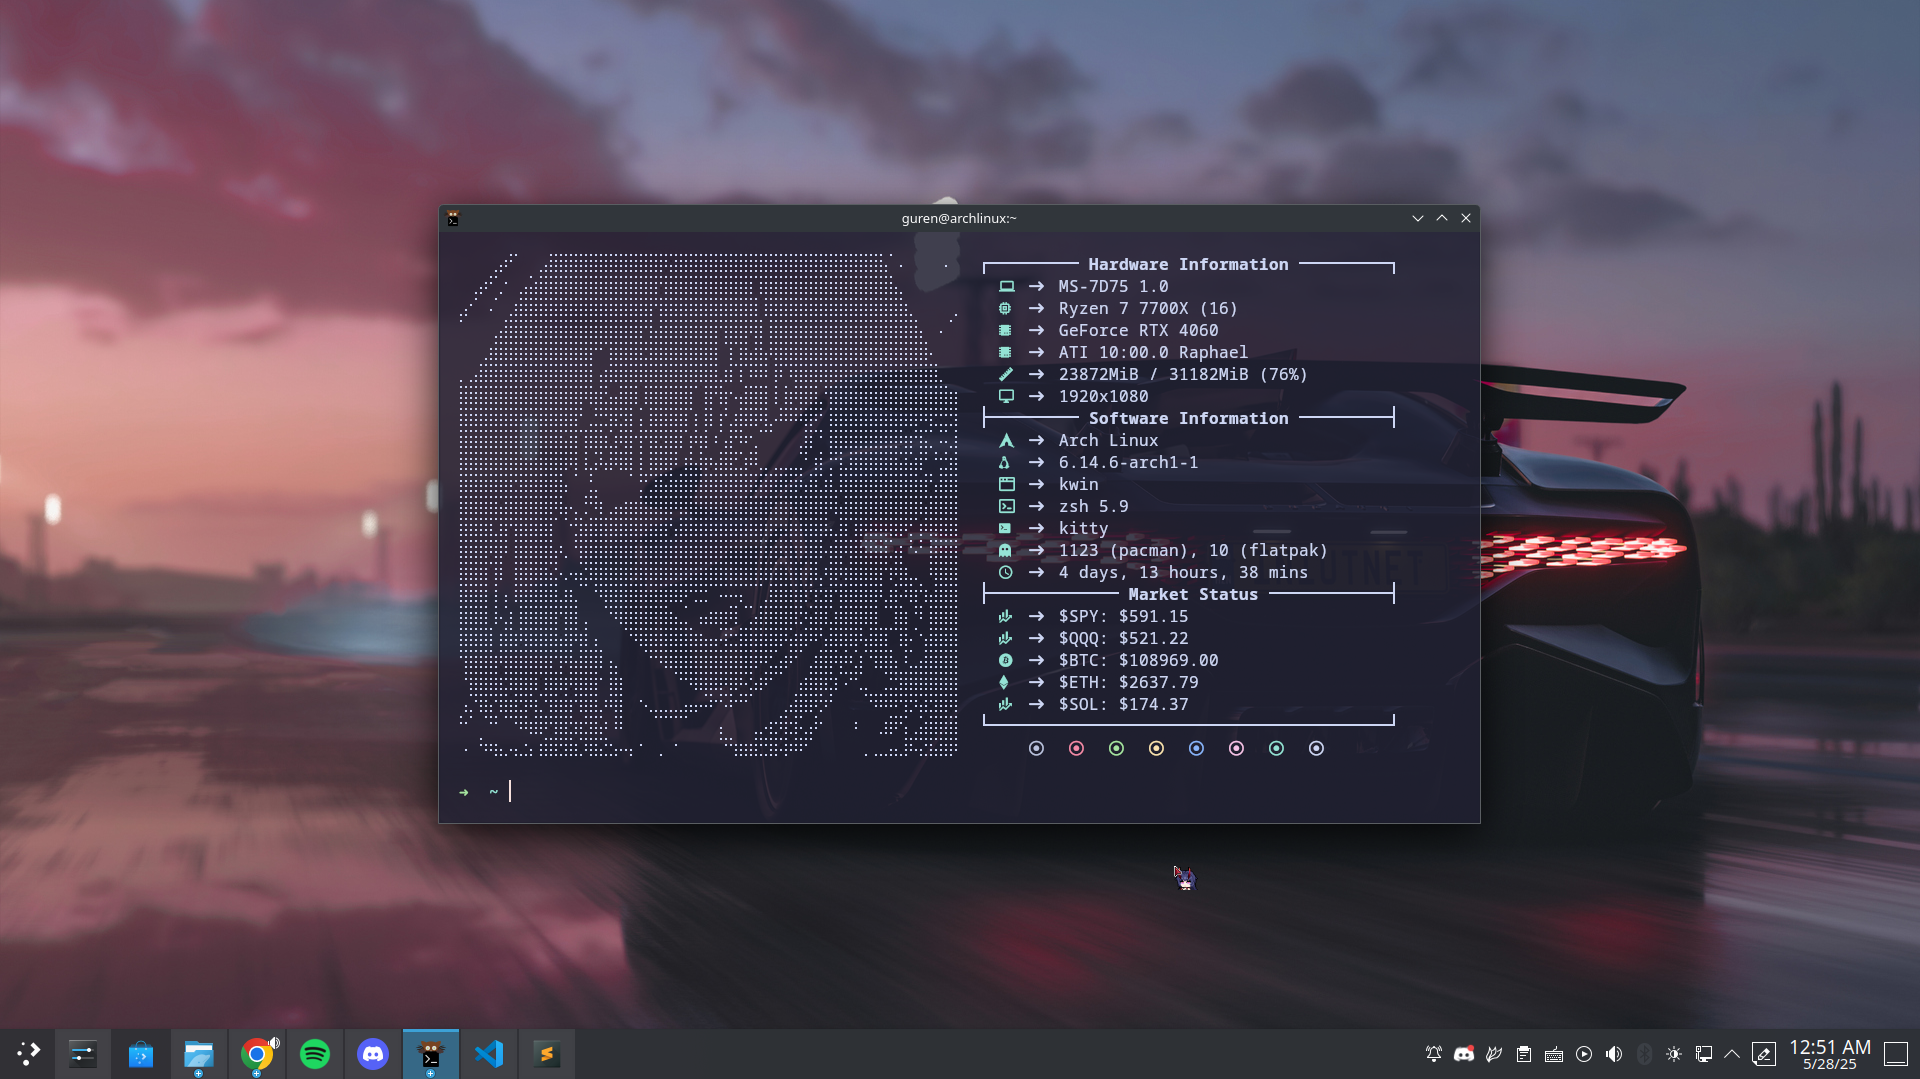Click the MS-7D75 1.0 text
Image resolution: width=1920 pixels, height=1079 pixels.
1113,286
